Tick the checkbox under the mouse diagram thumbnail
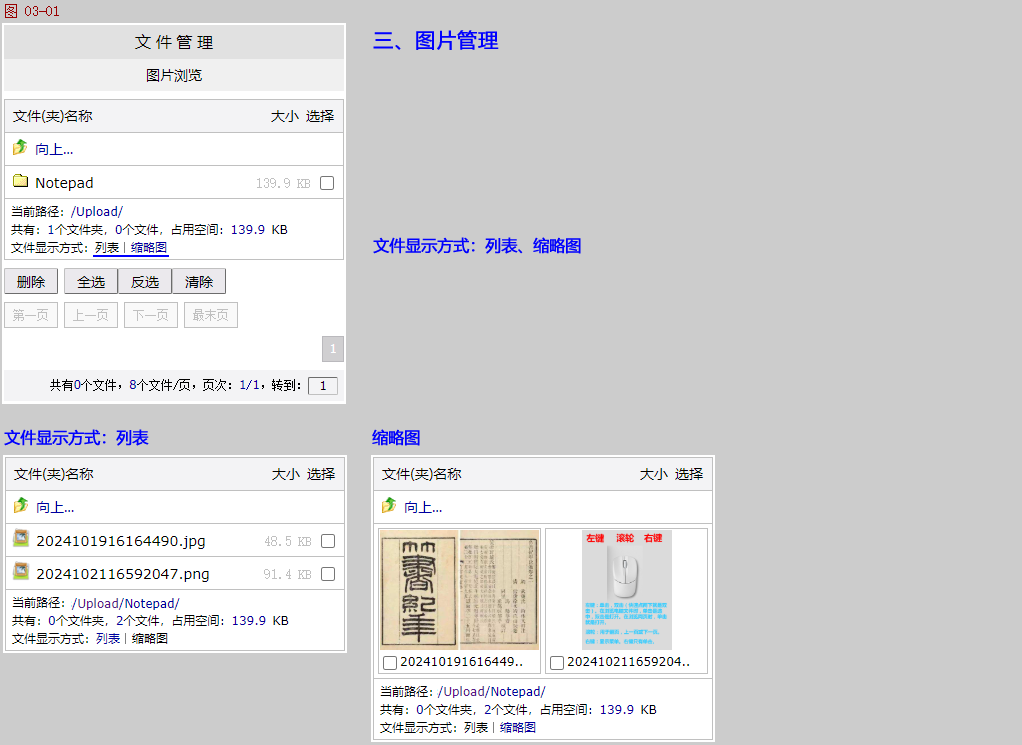This screenshot has width=1022, height=745. point(557,662)
